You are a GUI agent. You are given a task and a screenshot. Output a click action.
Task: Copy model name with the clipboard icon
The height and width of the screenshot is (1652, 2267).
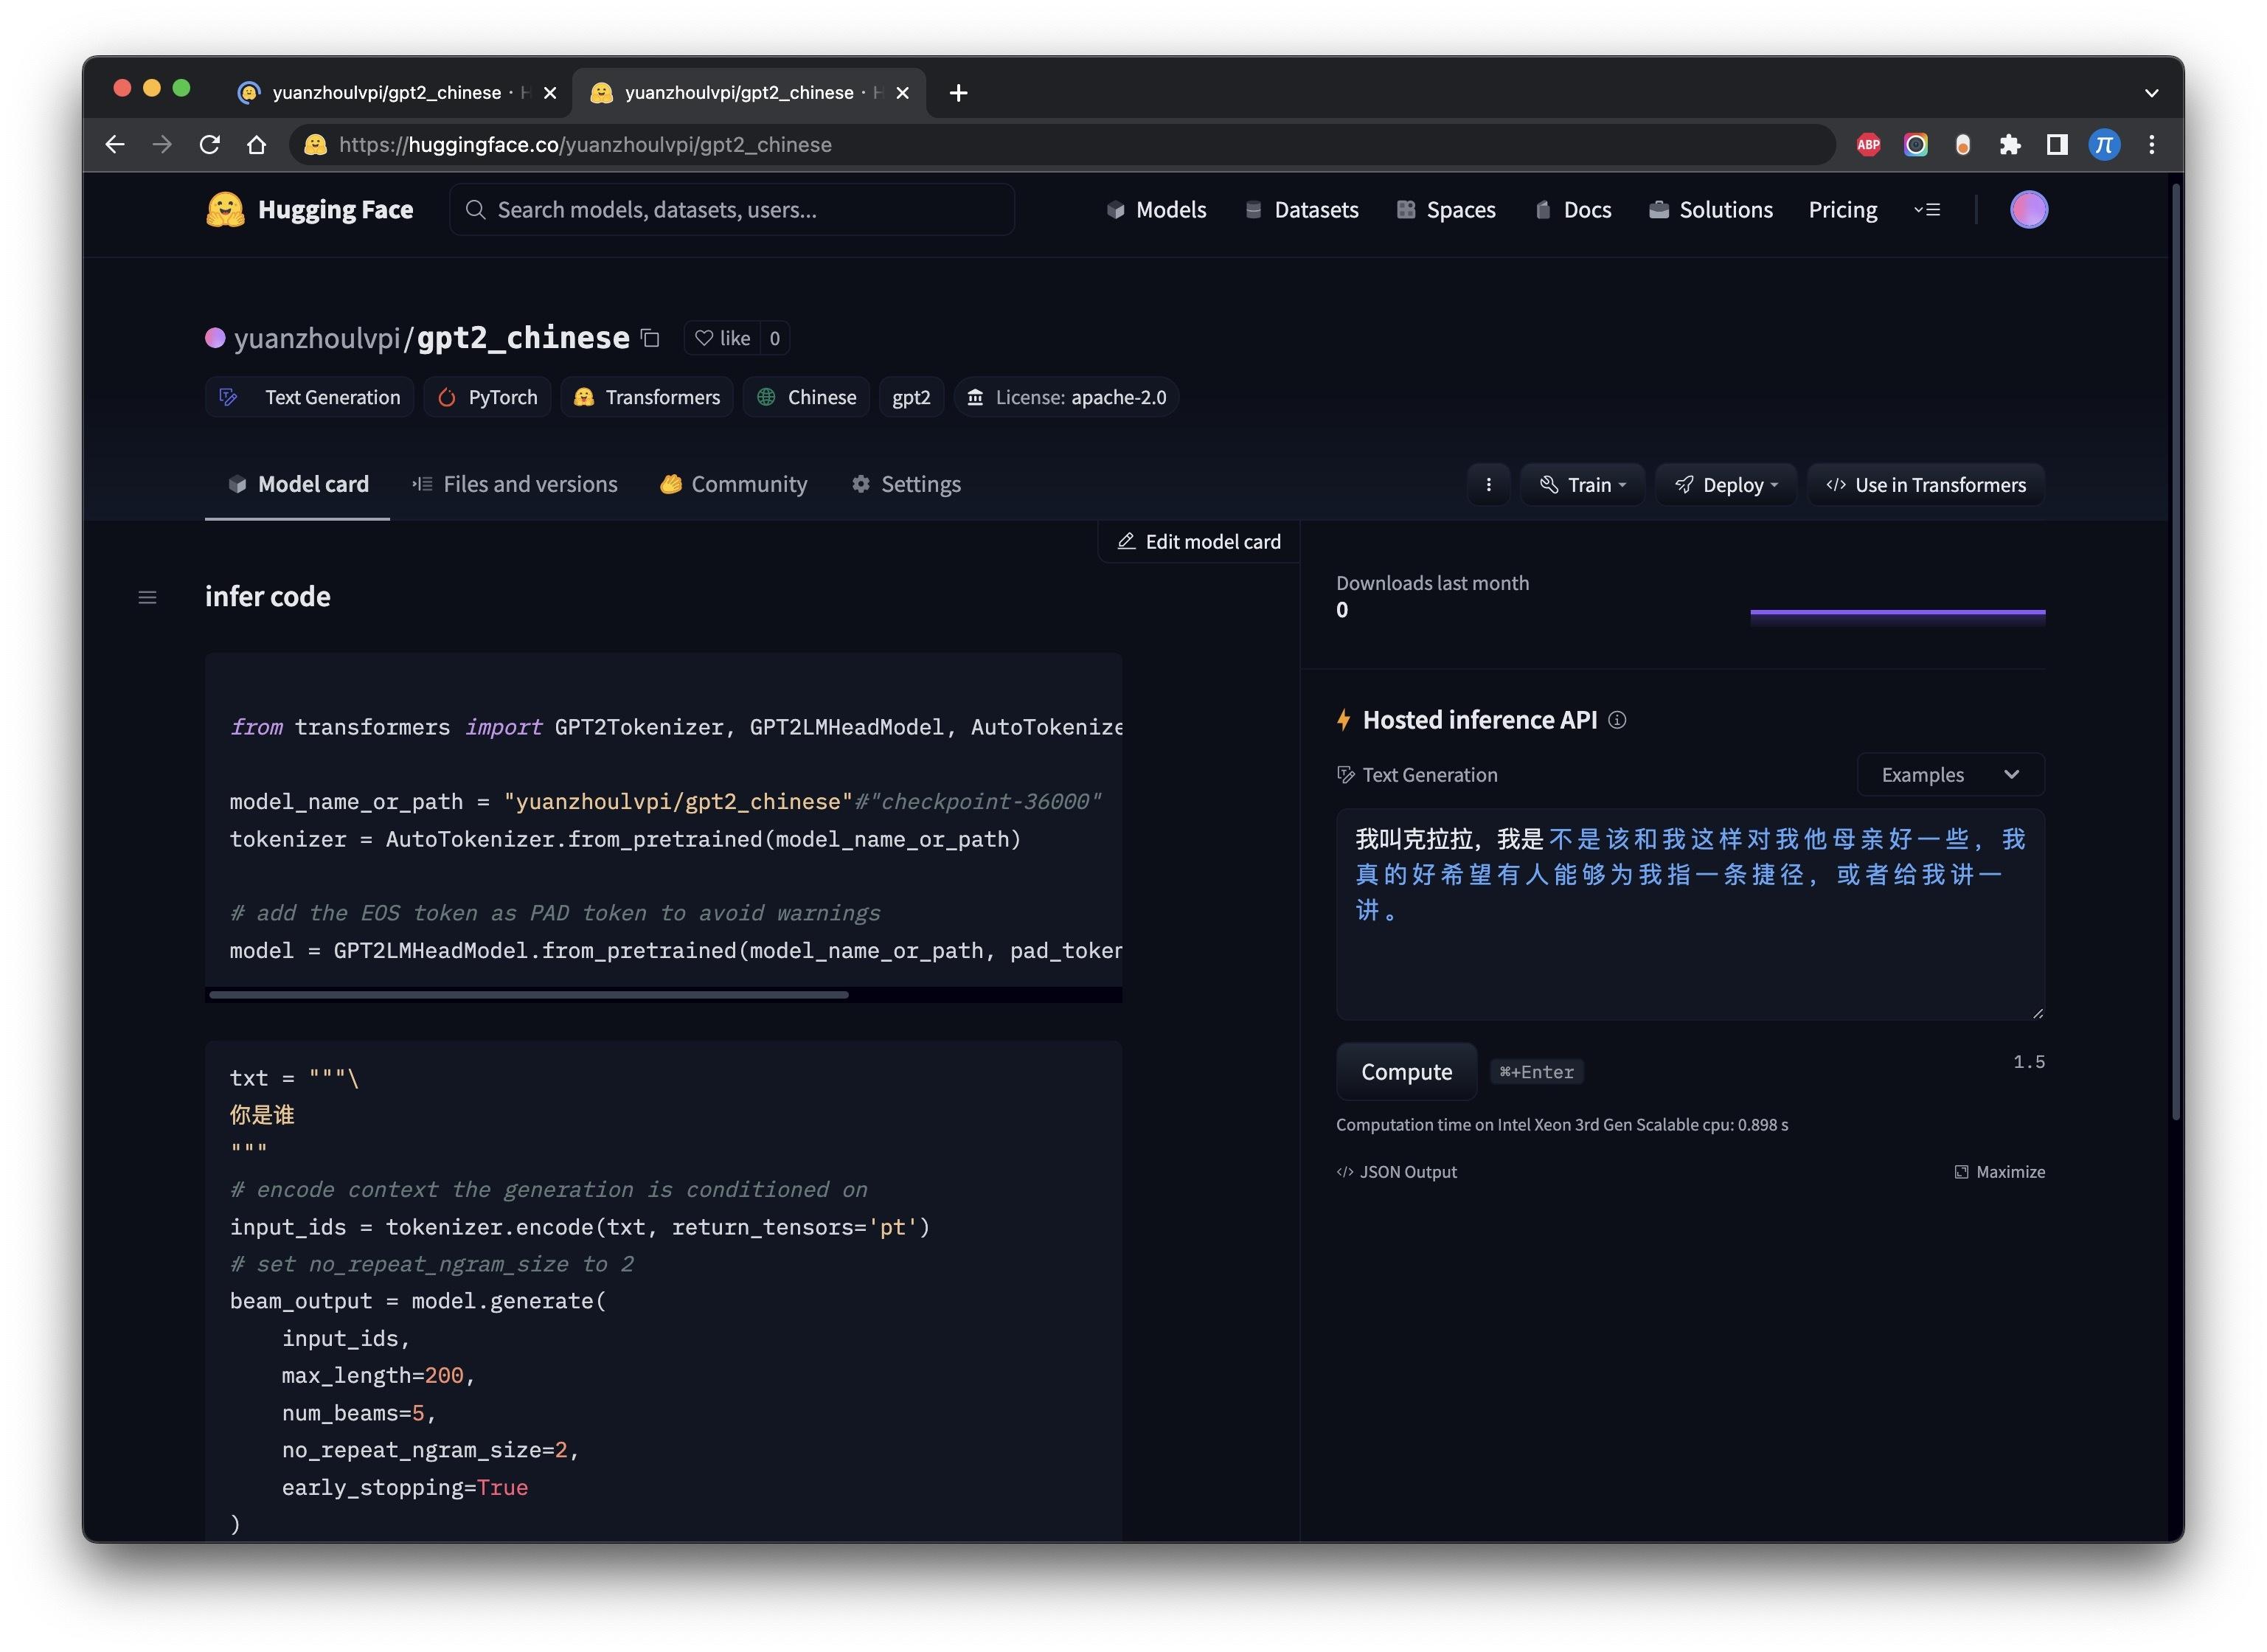point(650,338)
